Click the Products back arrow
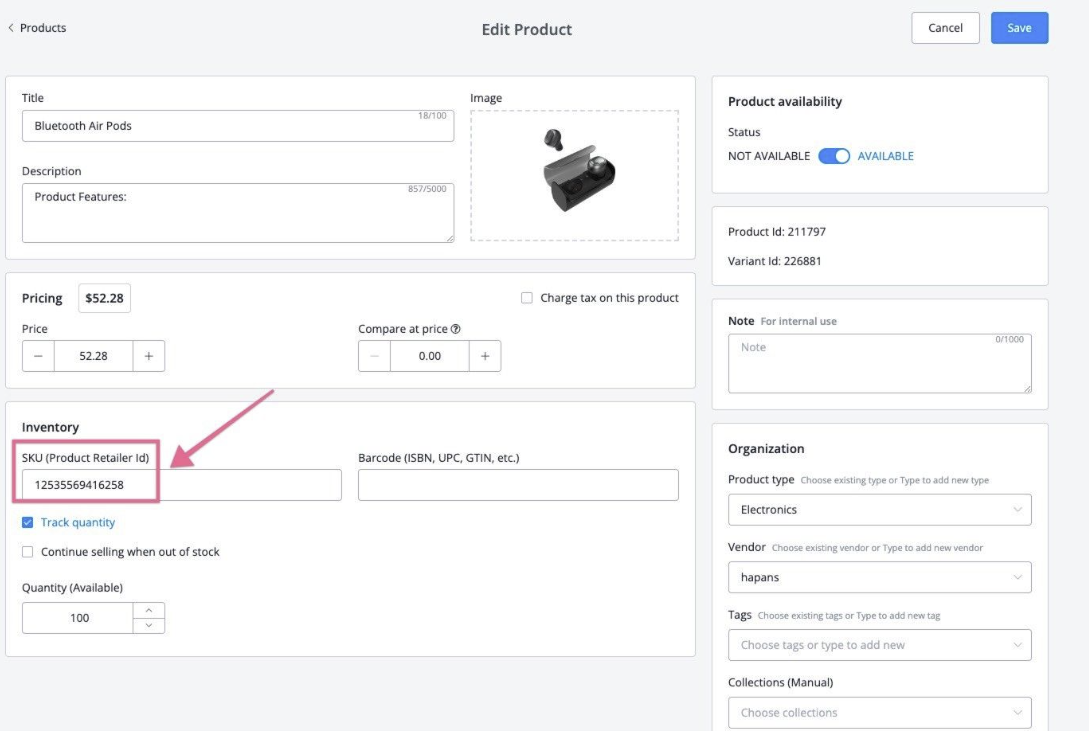The height and width of the screenshot is (731, 1089). pos(11,28)
